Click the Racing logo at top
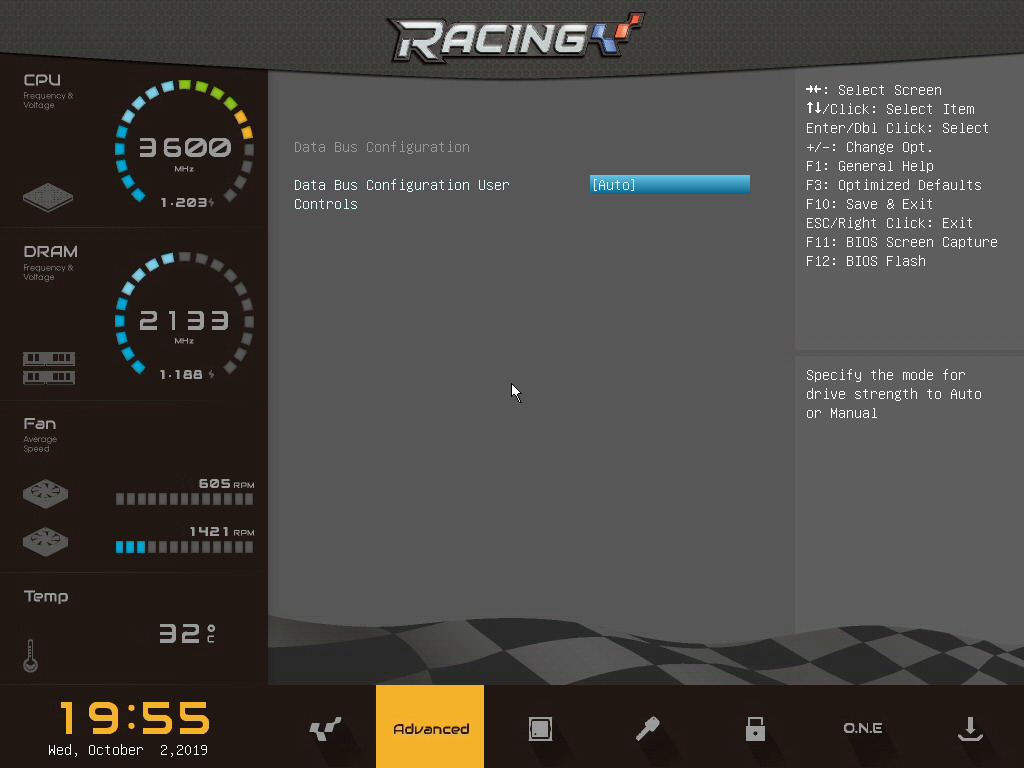Screen dimensions: 1024x768 tap(516, 38)
